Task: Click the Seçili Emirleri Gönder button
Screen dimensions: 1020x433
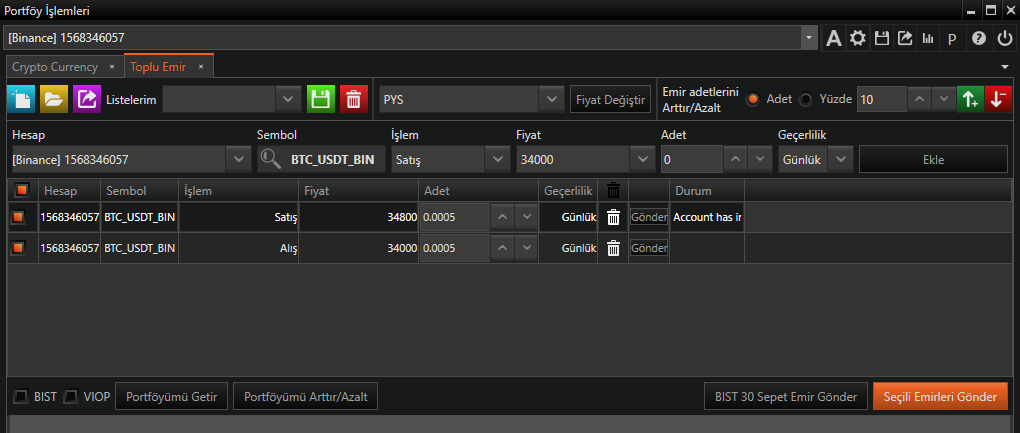Action: (x=939, y=397)
